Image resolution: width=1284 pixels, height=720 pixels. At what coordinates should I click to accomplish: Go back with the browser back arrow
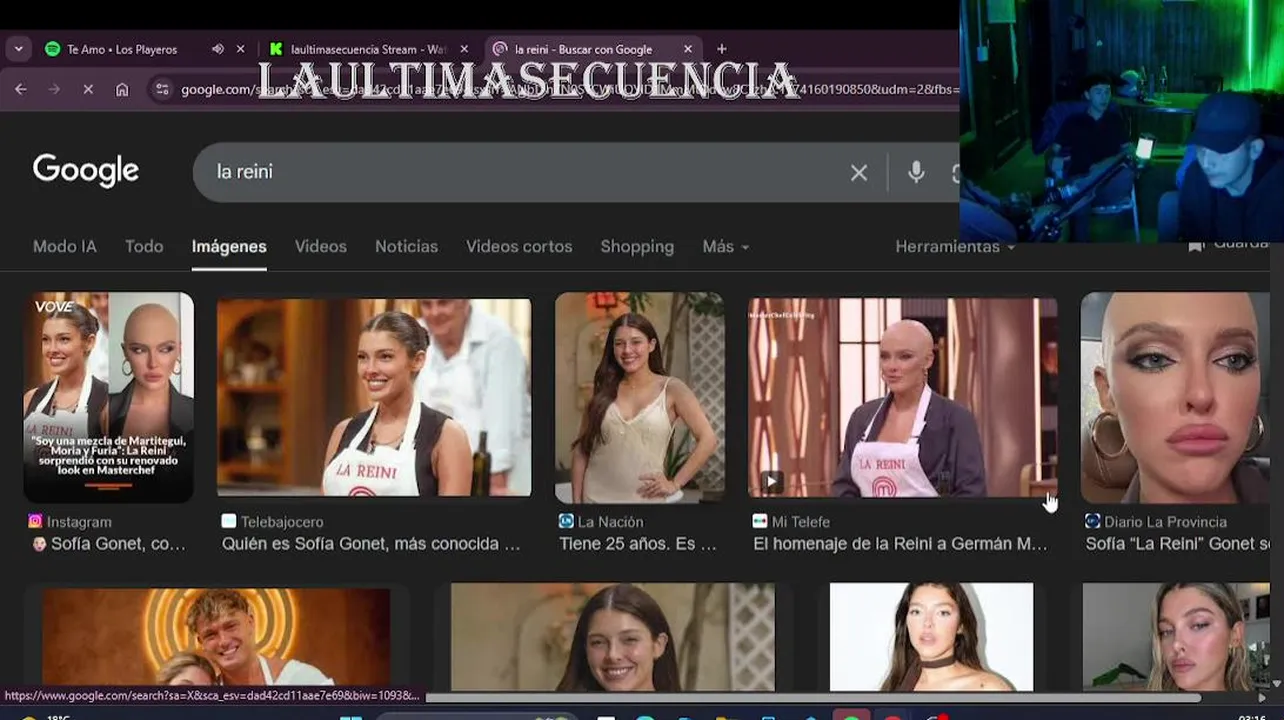[20, 89]
